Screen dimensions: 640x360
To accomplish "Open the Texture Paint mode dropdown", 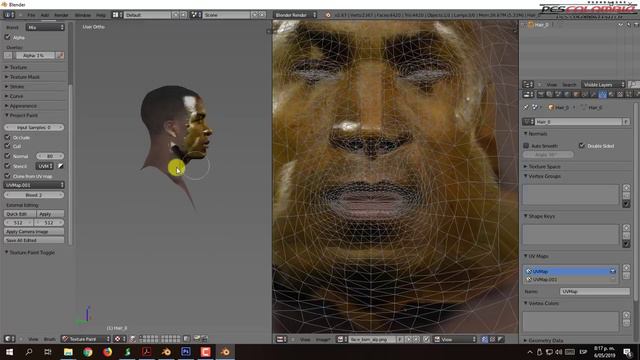I will coord(86,339).
